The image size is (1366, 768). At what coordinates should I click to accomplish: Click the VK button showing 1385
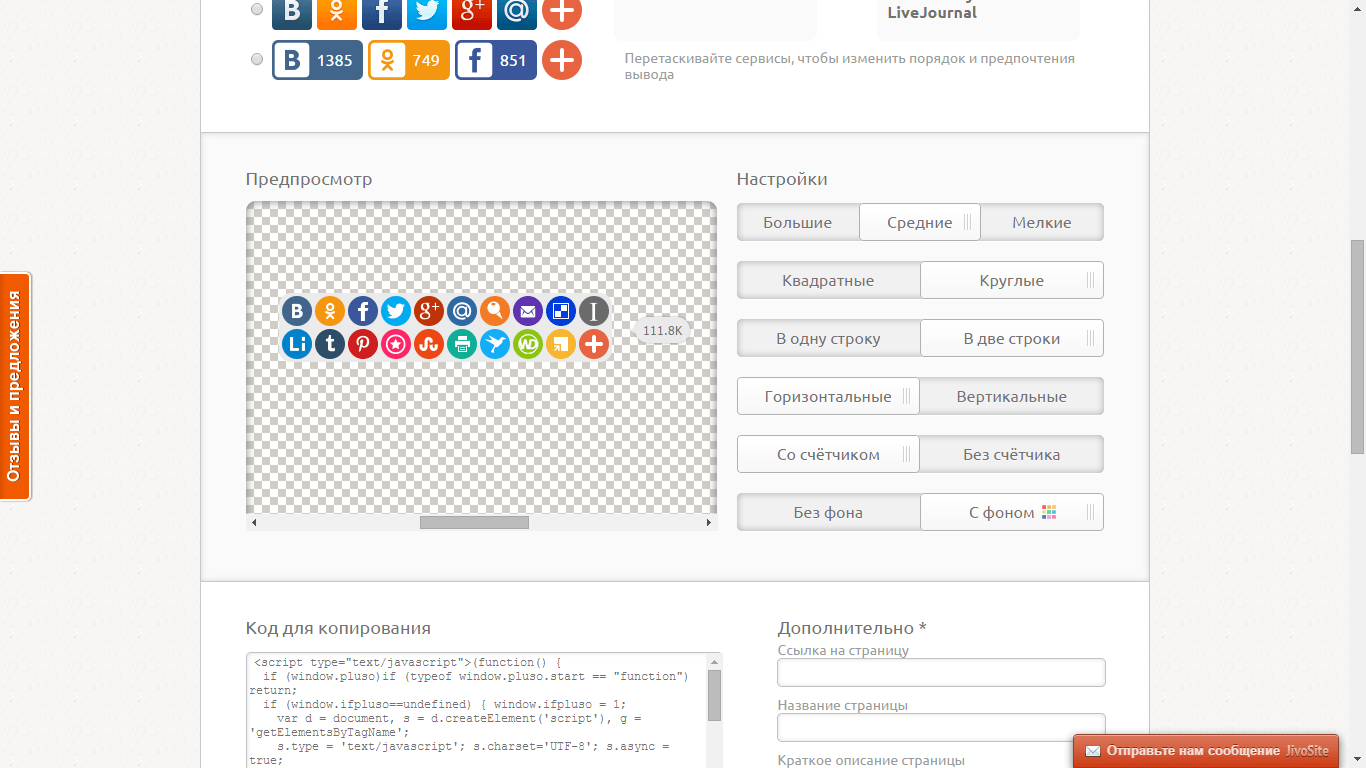pyautogui.click(x=317, y=60)
